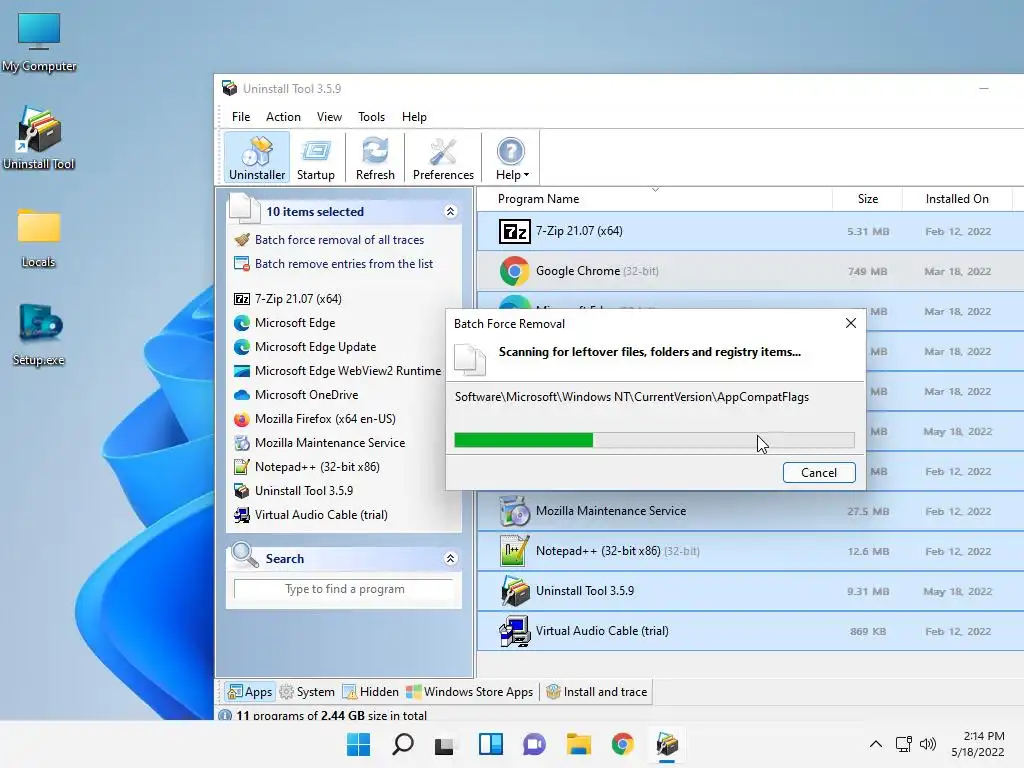Image resolution: width=1024 pixels, height=768 pixels.
Task: Open the Uninstaller toolbar section
Action: [x=257, y=157]
